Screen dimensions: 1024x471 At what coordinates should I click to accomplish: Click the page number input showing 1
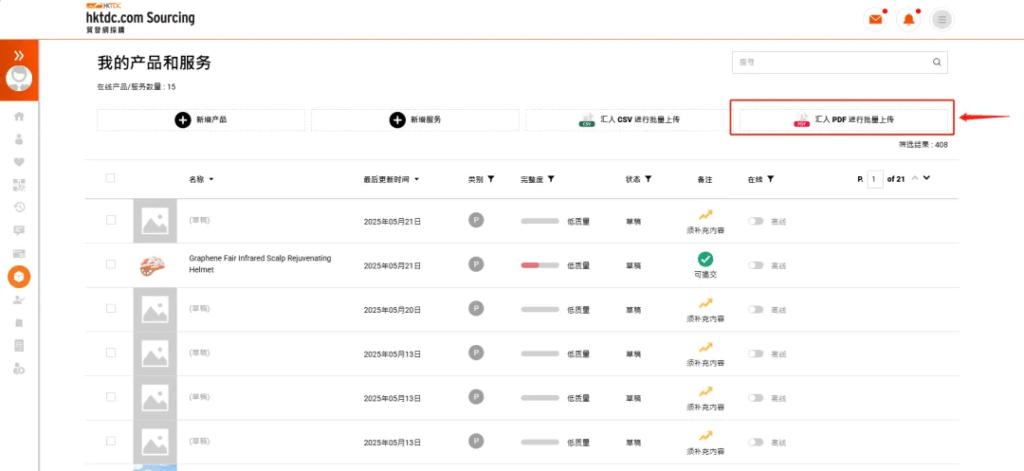[875, 179]
